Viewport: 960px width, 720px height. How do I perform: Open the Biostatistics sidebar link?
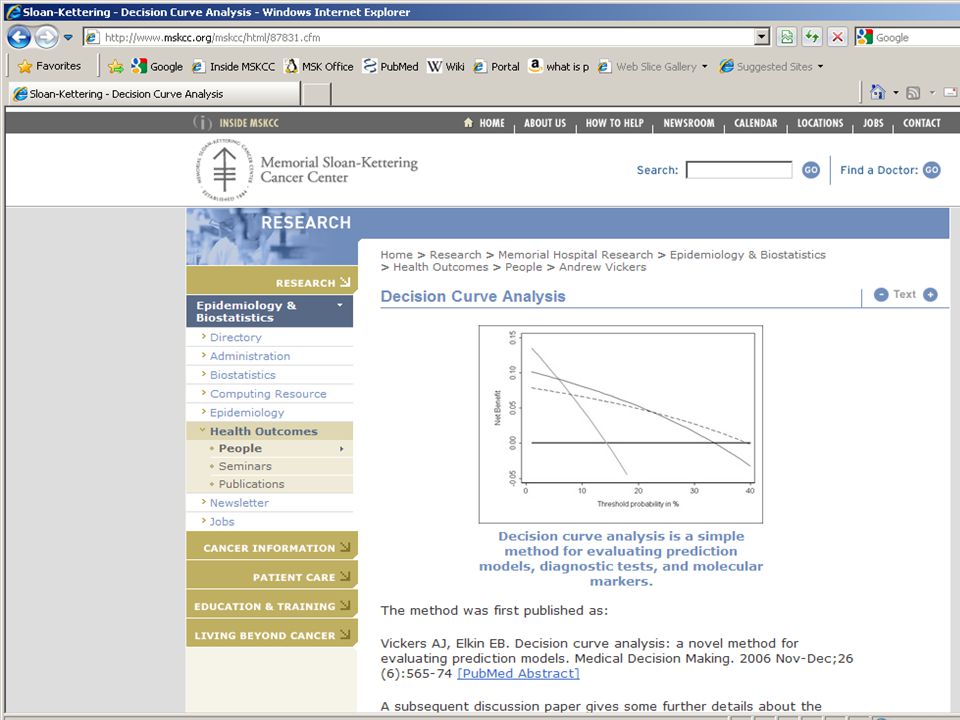tap(242, 375)
